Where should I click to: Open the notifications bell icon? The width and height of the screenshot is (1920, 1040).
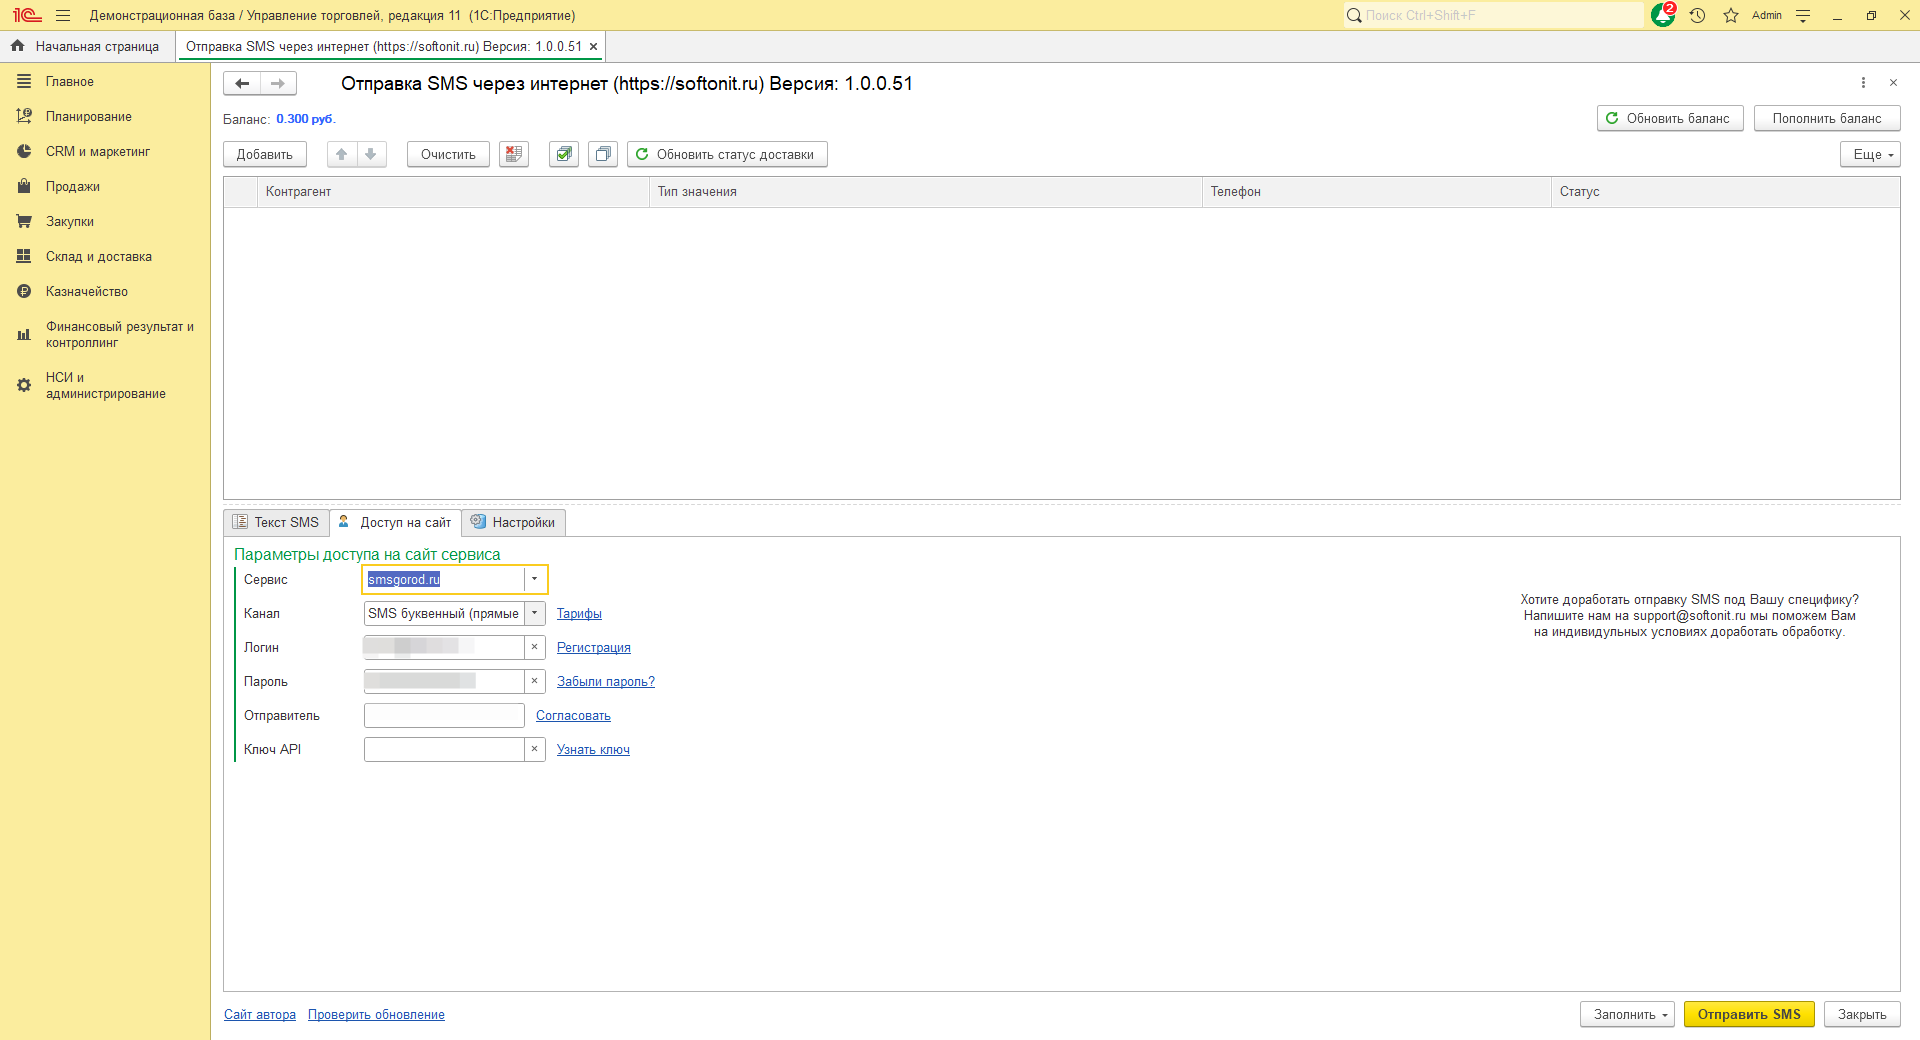click(x=1662, y=15)
